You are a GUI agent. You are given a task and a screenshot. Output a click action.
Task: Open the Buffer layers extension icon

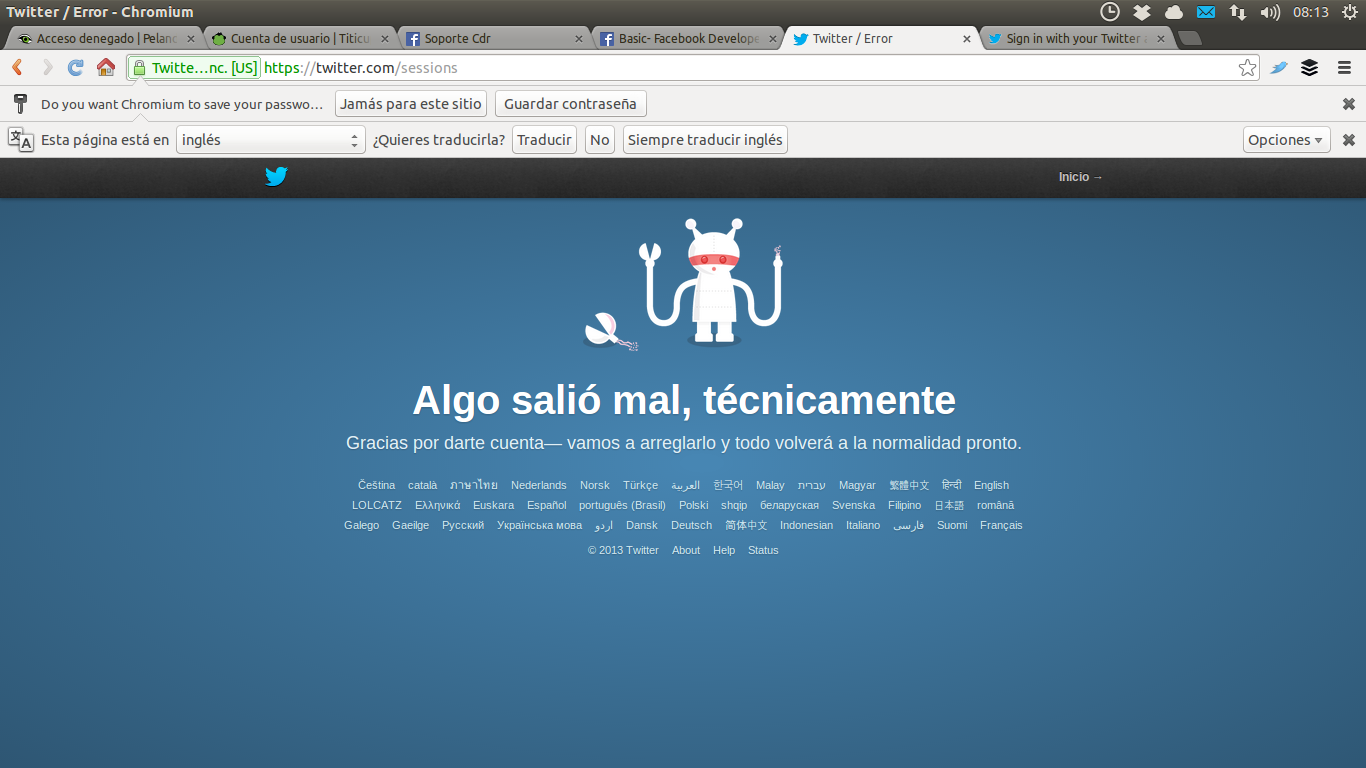click(x=1309, y=68)
